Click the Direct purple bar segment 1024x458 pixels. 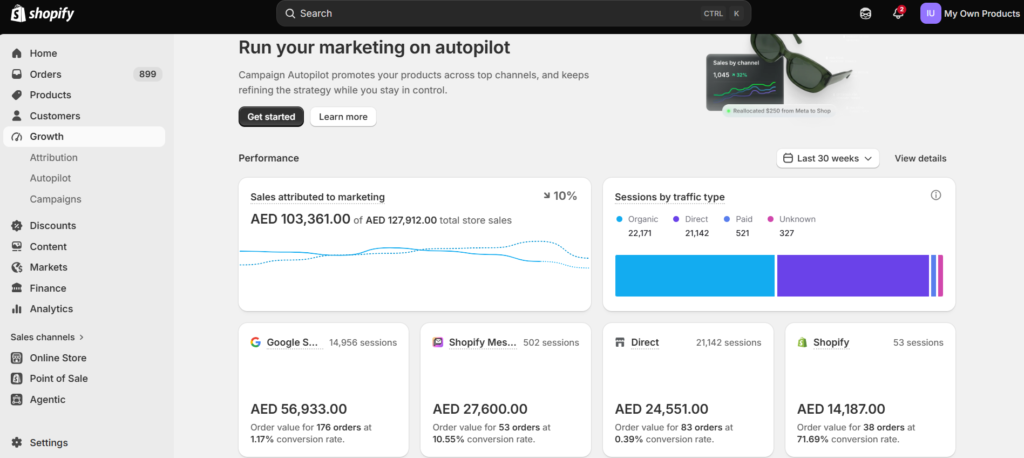[853, 276]
